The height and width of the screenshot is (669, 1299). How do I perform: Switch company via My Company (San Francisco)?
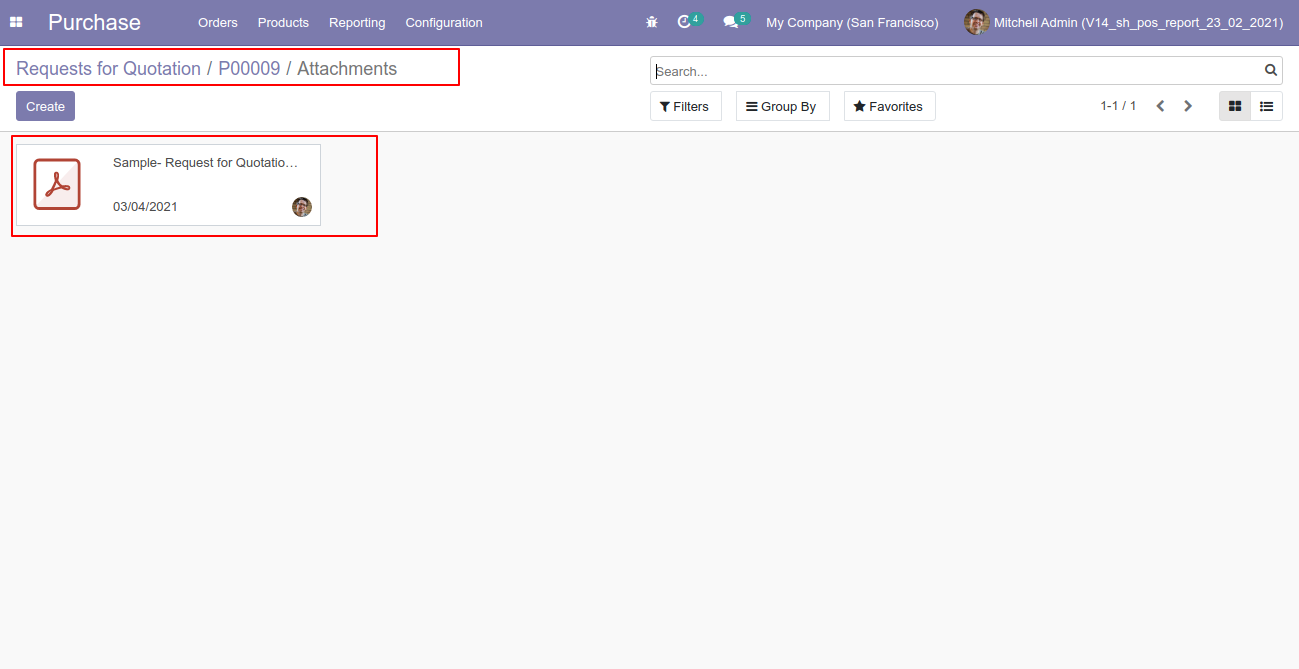852,22
